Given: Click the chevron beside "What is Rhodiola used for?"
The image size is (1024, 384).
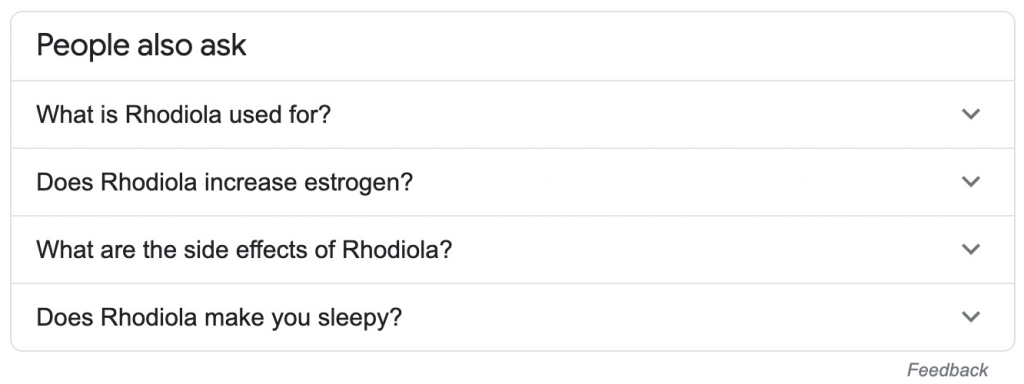Looking at the screenshot, I should 971,114.
